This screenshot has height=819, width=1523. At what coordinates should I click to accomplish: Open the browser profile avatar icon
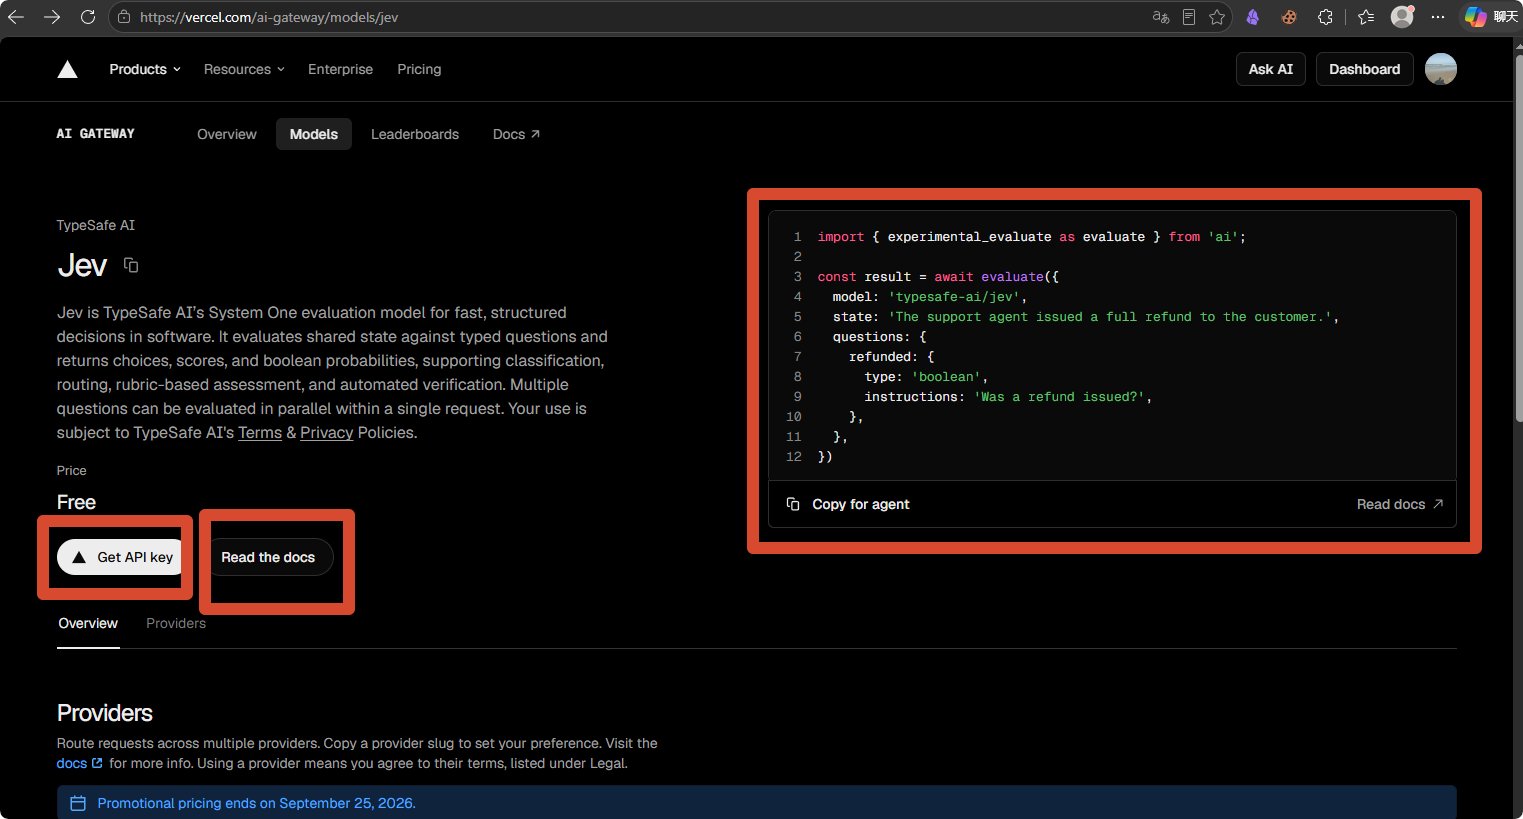[x=1402, y=17]
